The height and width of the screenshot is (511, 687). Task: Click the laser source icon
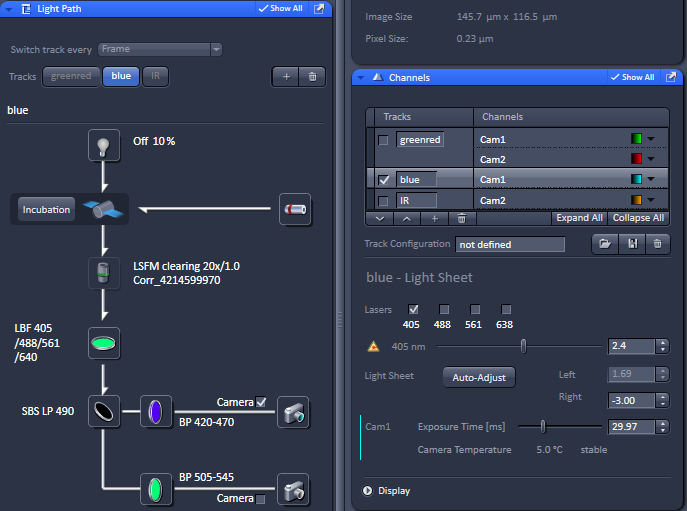[295, 210]
